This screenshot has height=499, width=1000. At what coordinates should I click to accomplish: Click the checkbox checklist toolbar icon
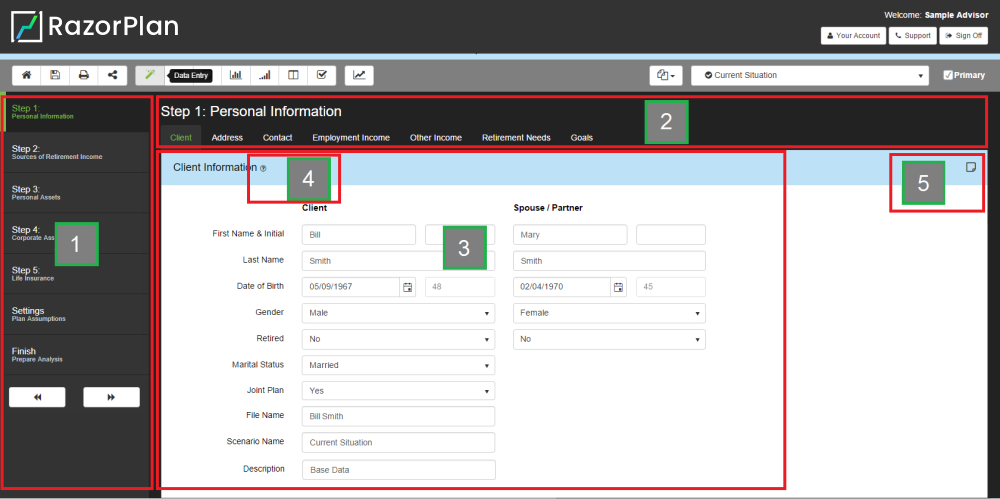click(x=321, y=75)
